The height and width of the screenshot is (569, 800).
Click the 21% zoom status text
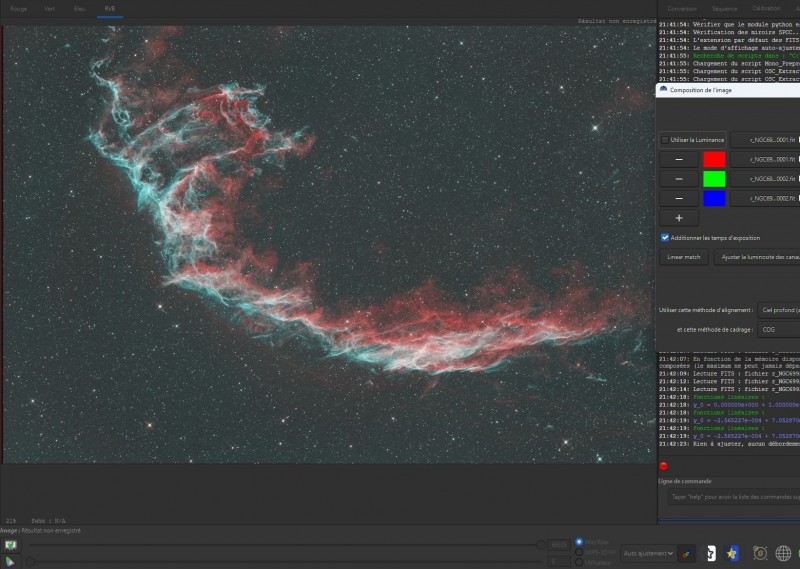pos(11,521)
